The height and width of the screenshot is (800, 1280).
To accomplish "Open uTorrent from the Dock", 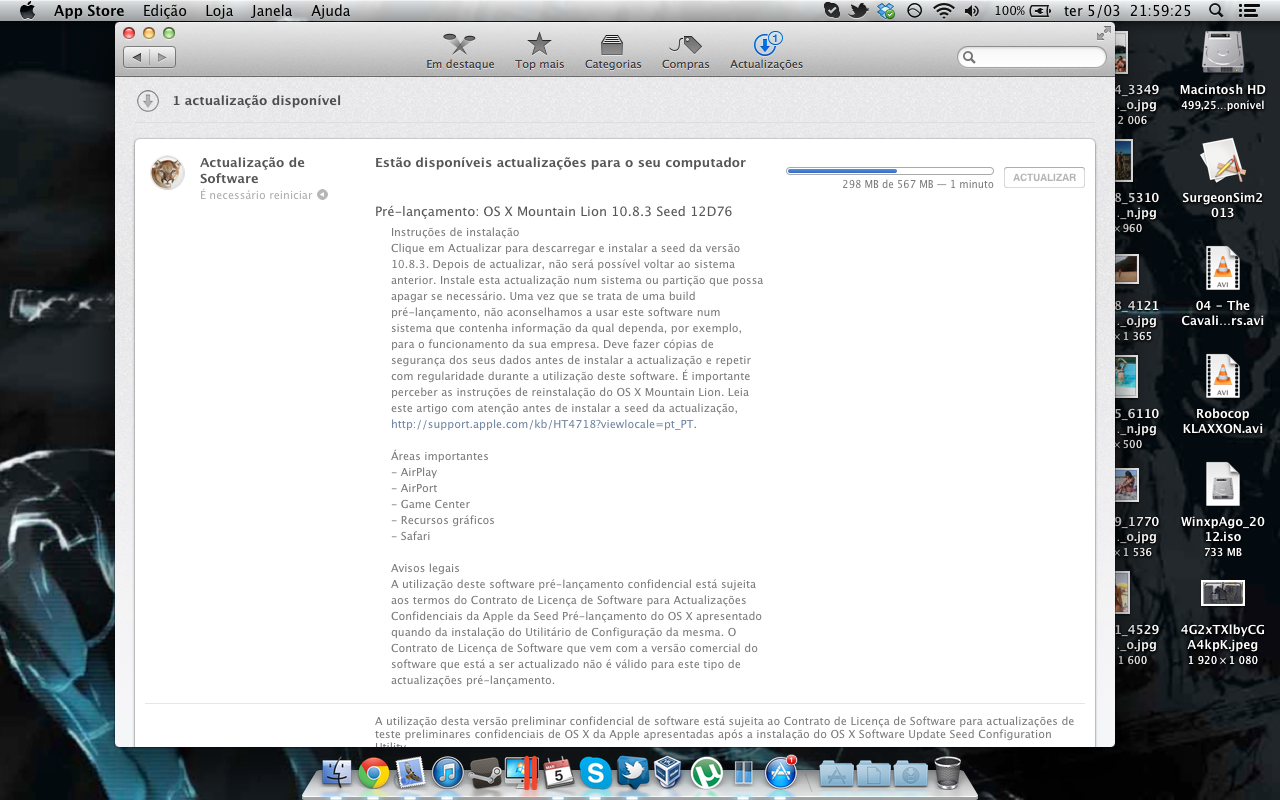I will pyautogui.click(x=707, y=773).
